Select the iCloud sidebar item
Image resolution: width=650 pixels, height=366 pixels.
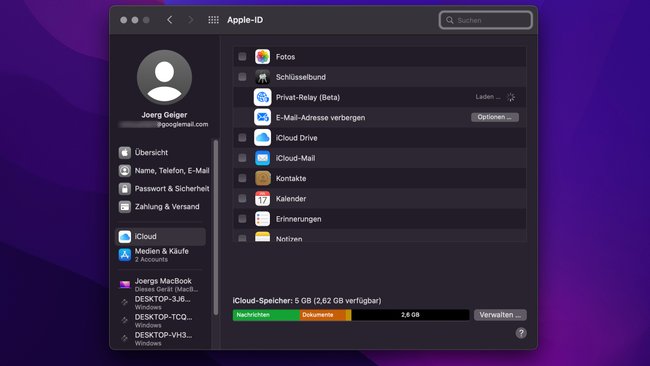[160, 236]
